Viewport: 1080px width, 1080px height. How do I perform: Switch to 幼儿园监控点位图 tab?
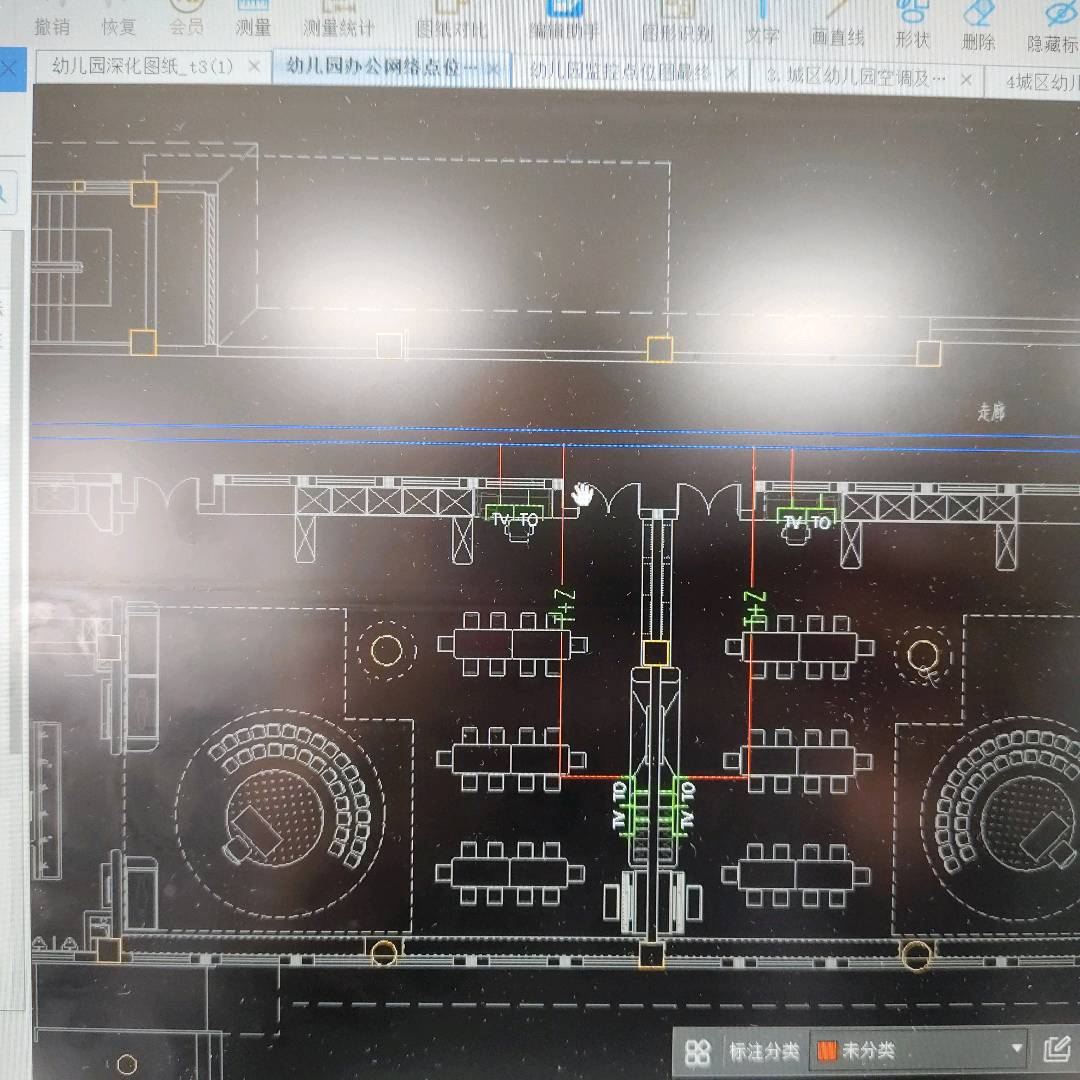[x=620, y=70]
